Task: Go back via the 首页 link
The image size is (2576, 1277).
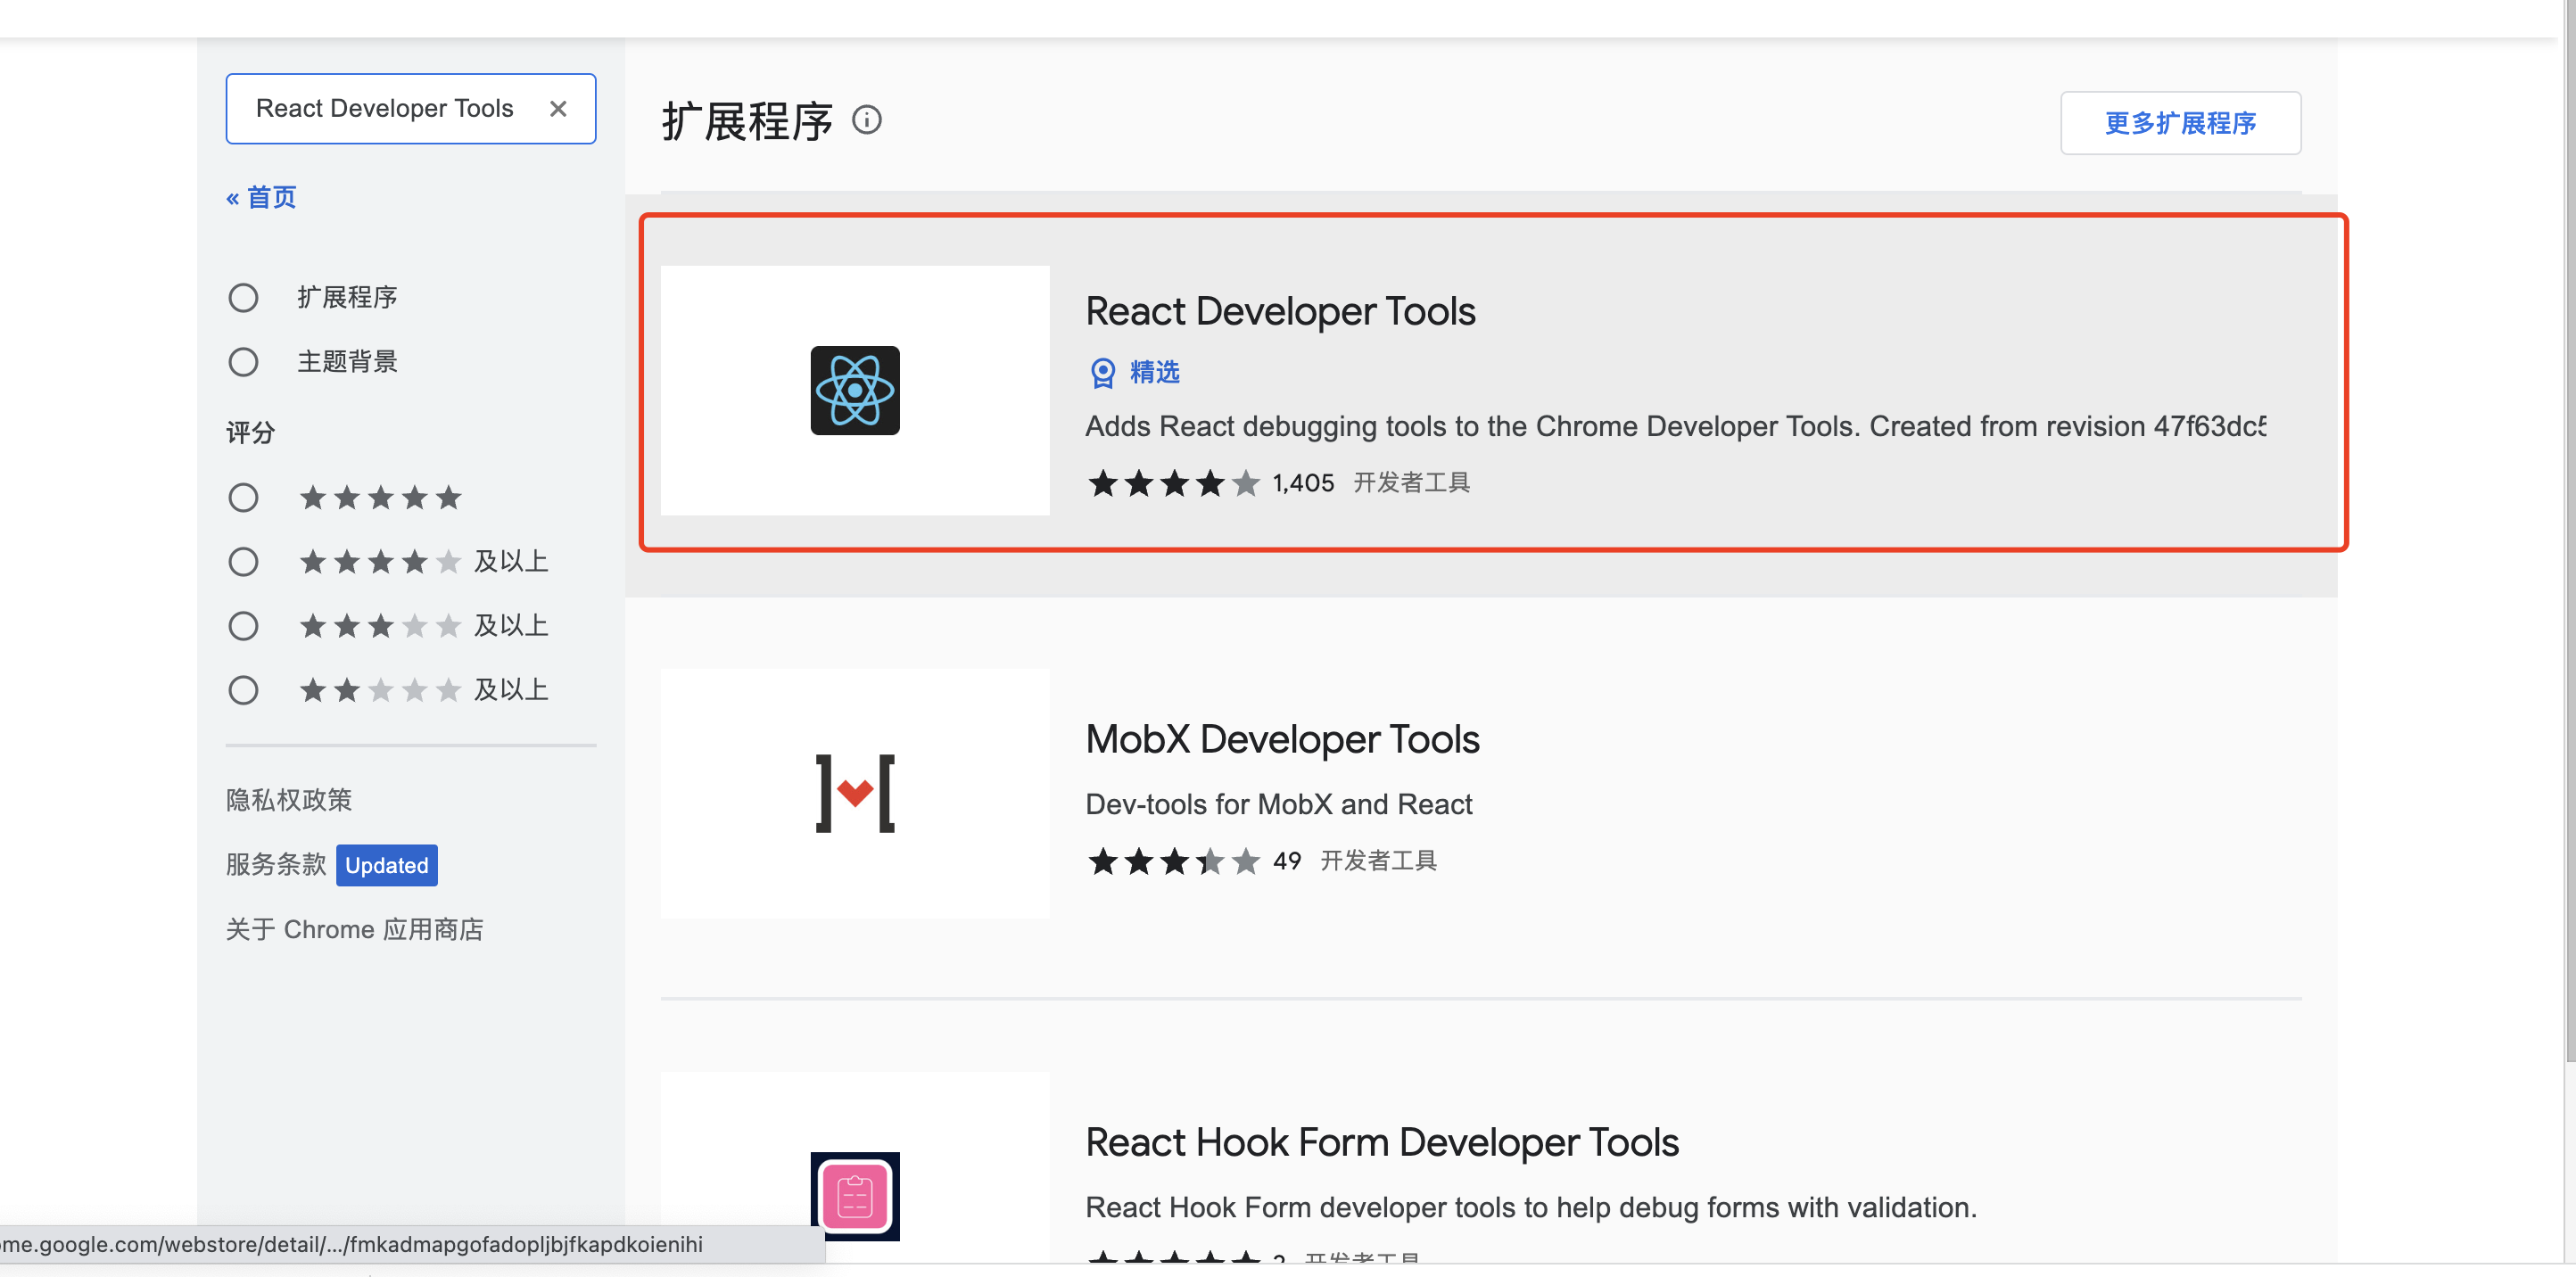Action: point(262,197)
